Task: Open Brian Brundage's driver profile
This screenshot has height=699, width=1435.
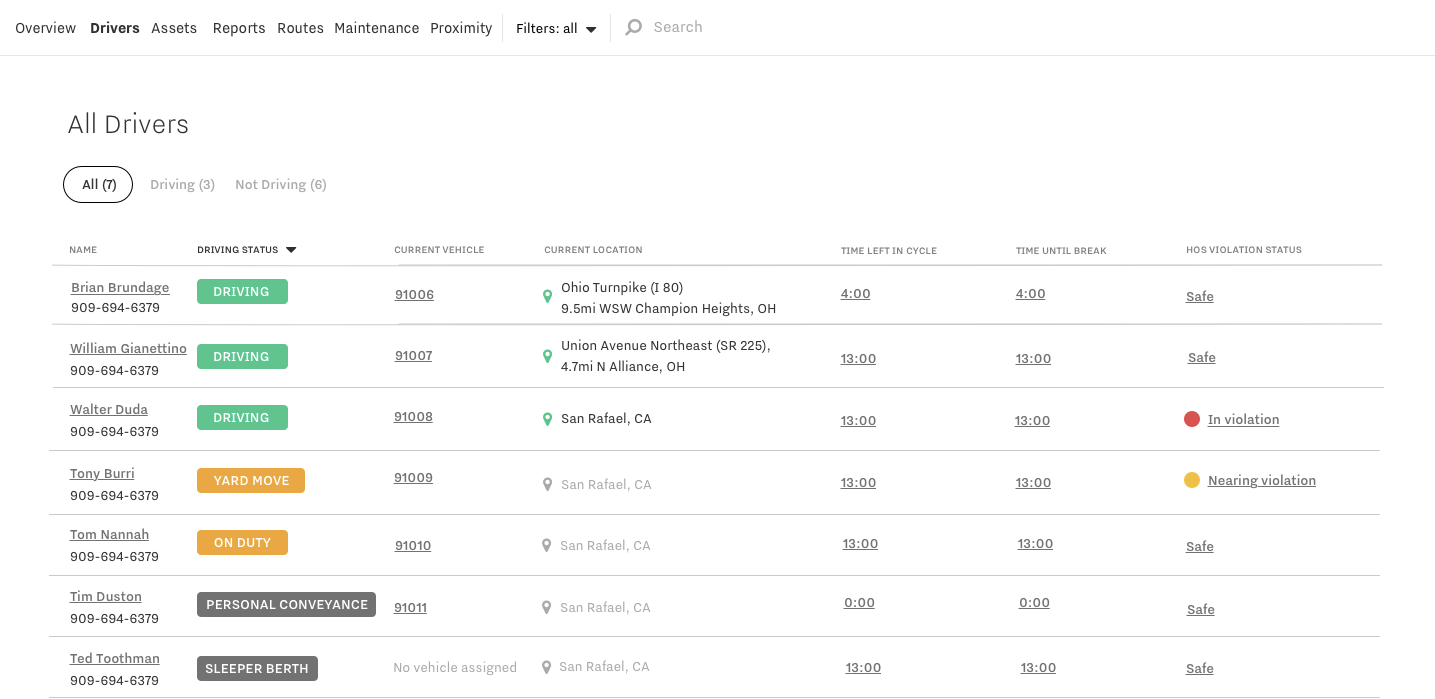Action: pos(120,287)
